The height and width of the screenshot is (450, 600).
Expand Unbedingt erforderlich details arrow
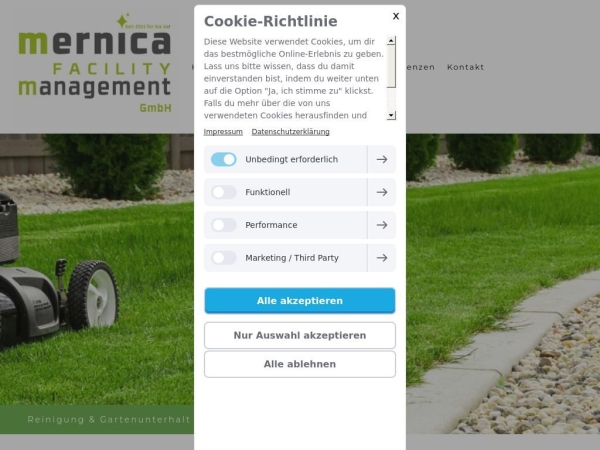point(382,160)
